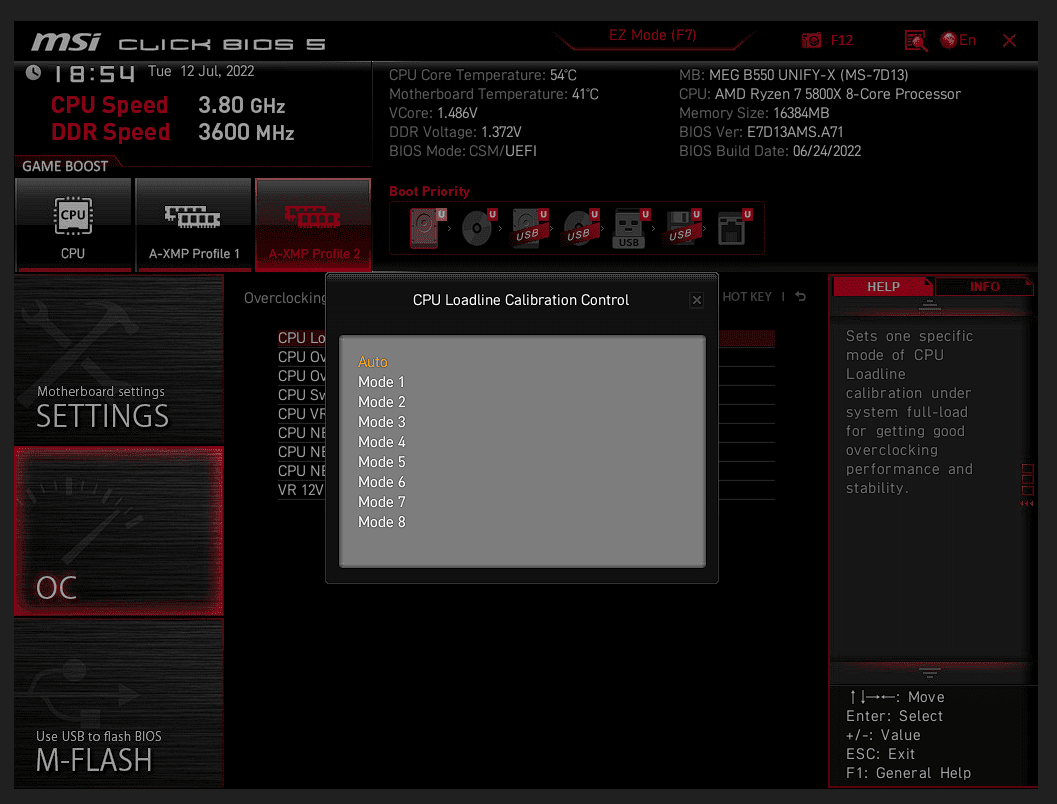The image size is (1057, 804).
Task: Click the date Tue 12 Jul, 2022
Action: pos(201,71)
